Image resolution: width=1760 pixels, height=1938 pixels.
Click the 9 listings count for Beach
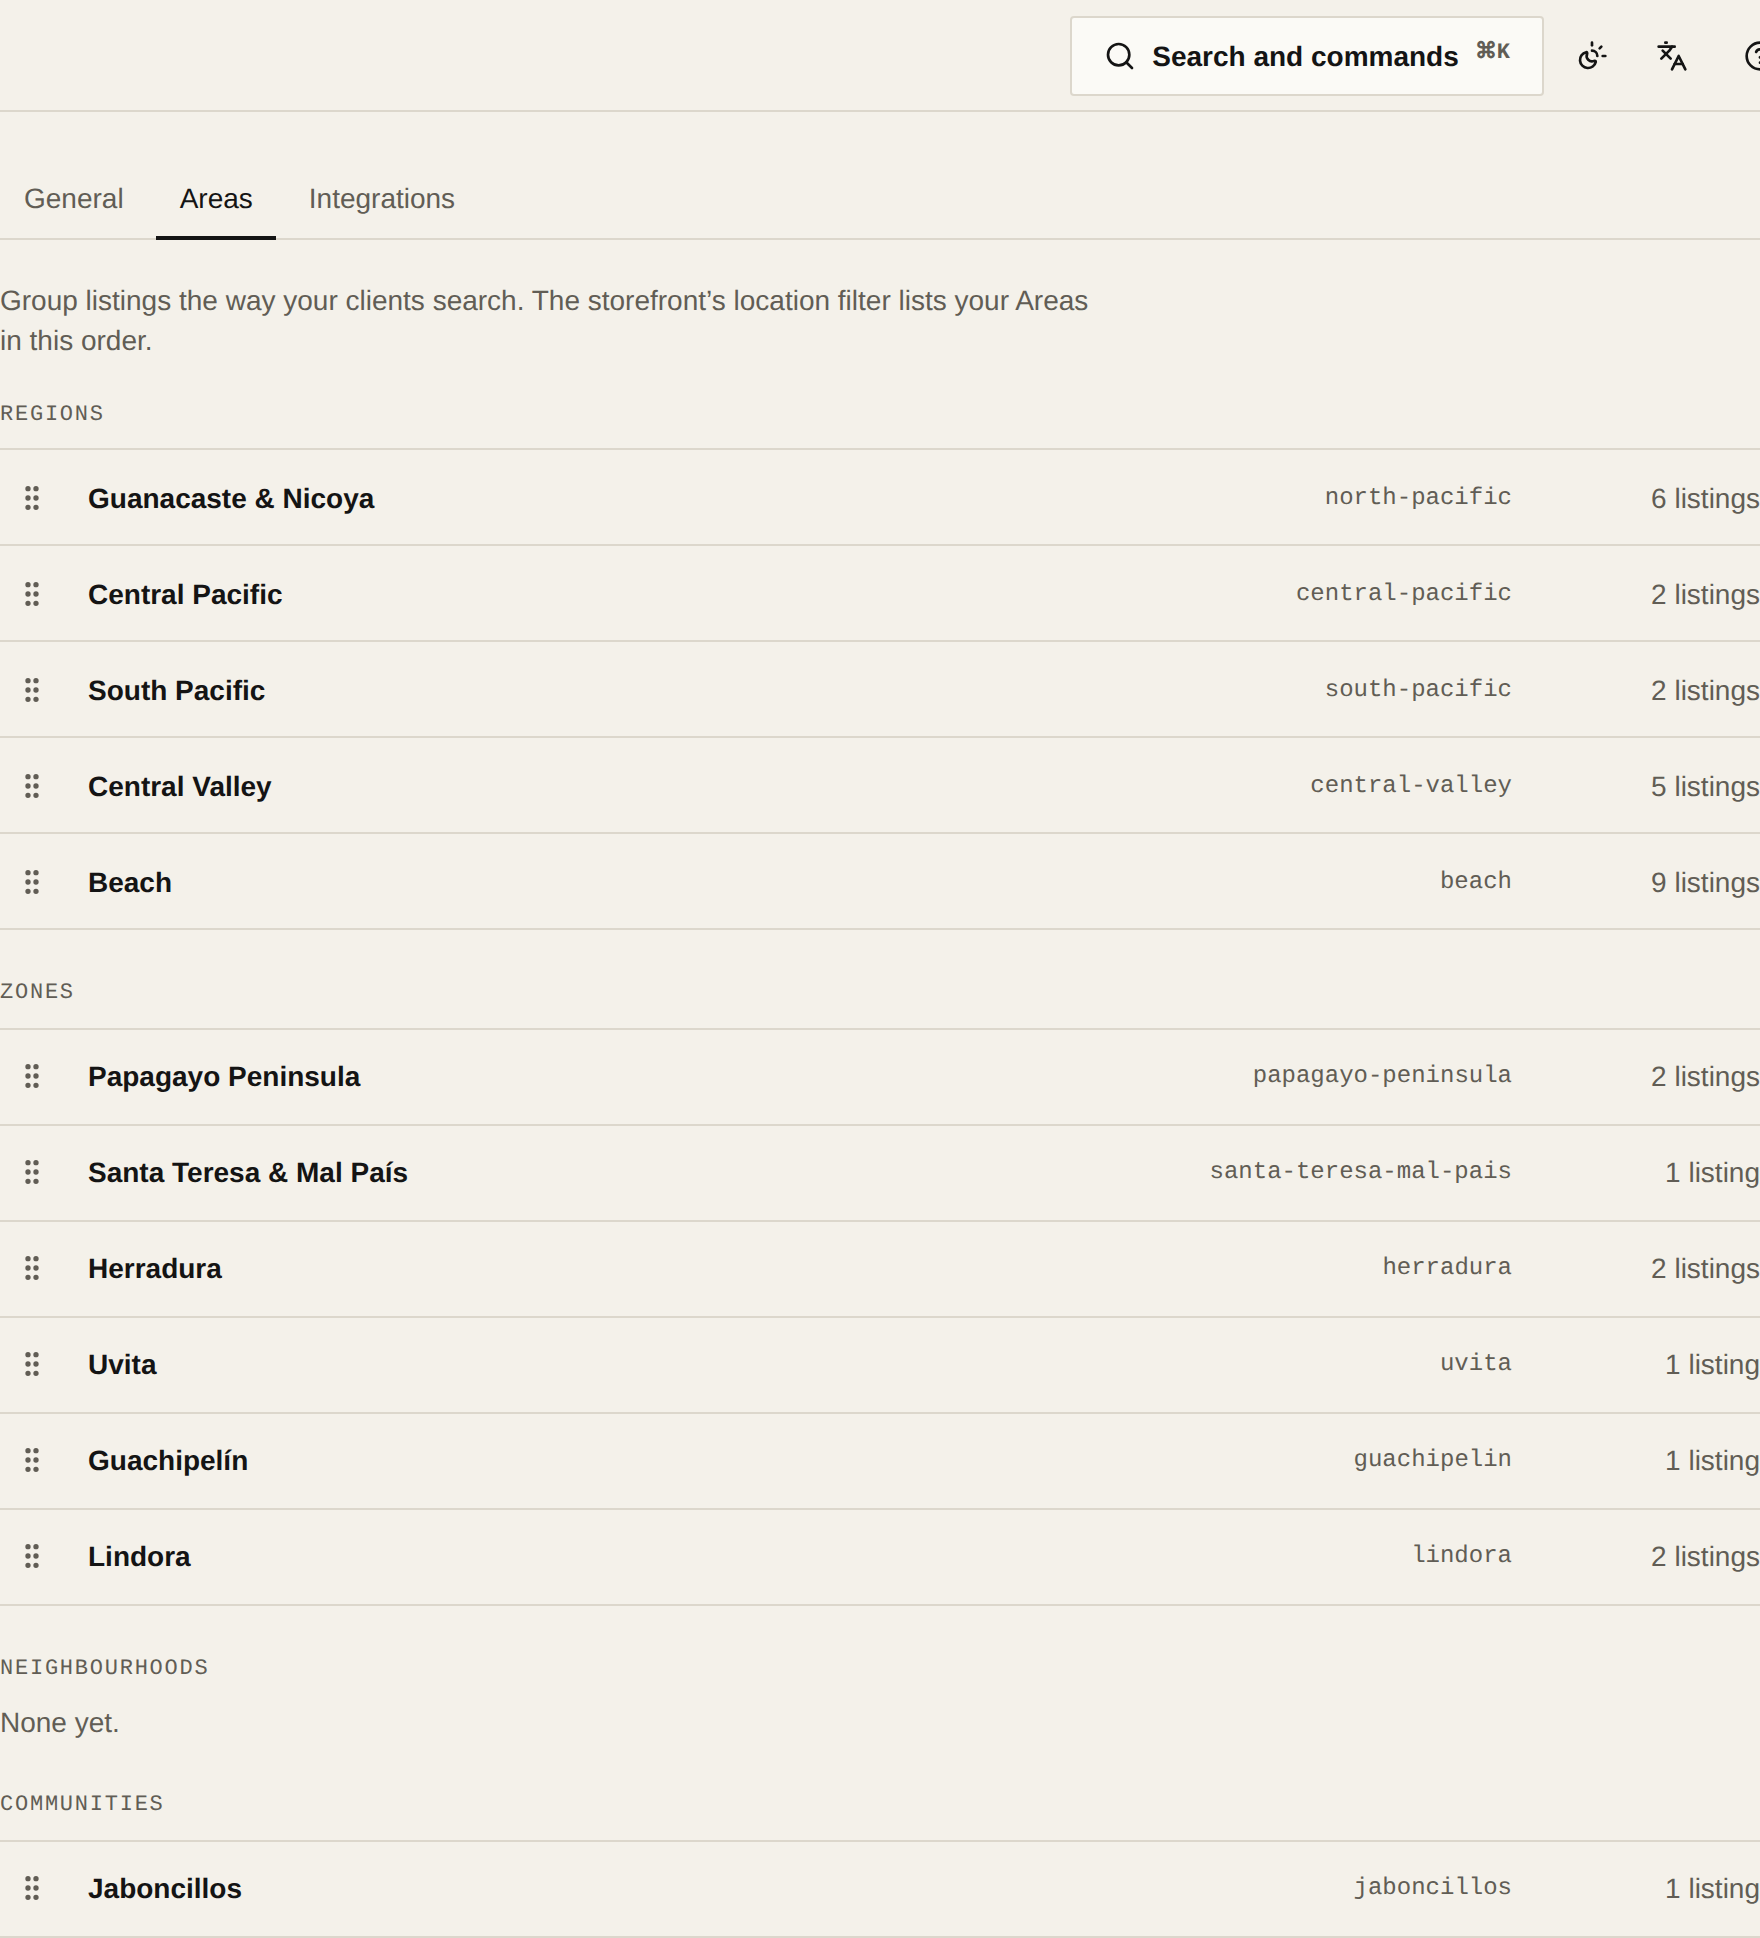tap(1705, 882)
